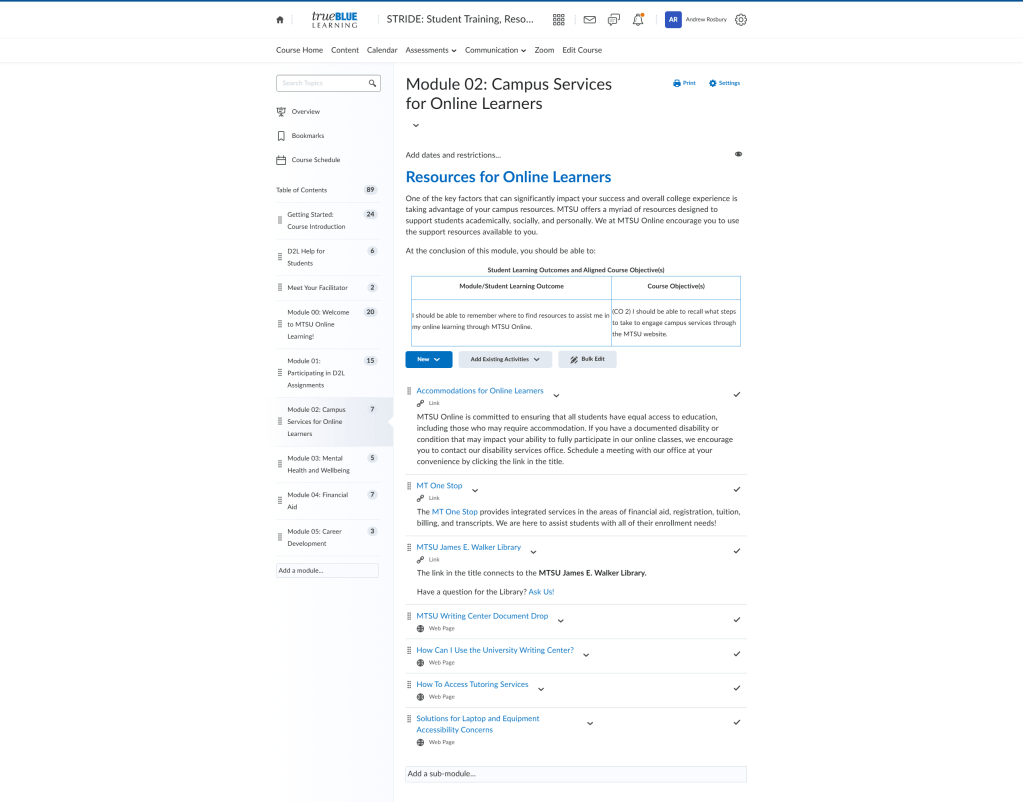Open the MTSU Writing Center Document Drop link

pos(482,616)
